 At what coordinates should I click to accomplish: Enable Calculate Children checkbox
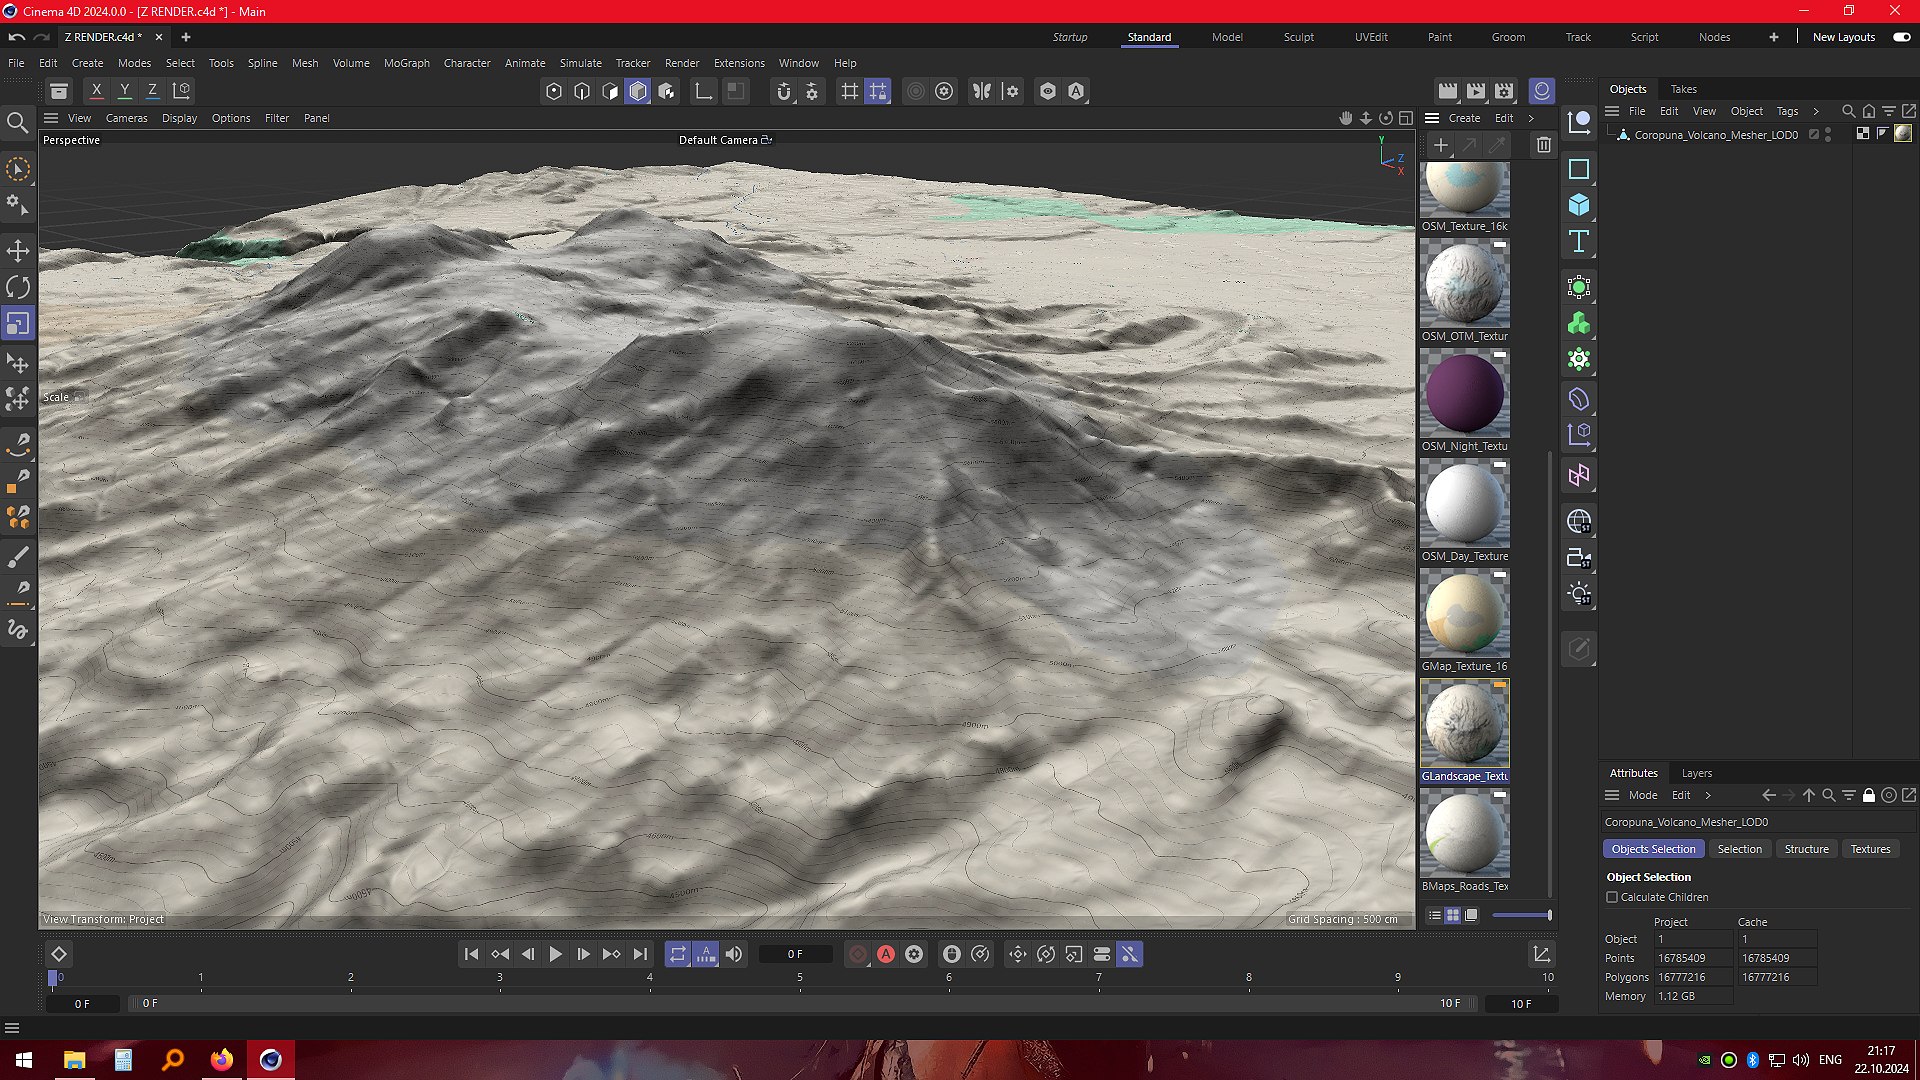point(1612,897)
